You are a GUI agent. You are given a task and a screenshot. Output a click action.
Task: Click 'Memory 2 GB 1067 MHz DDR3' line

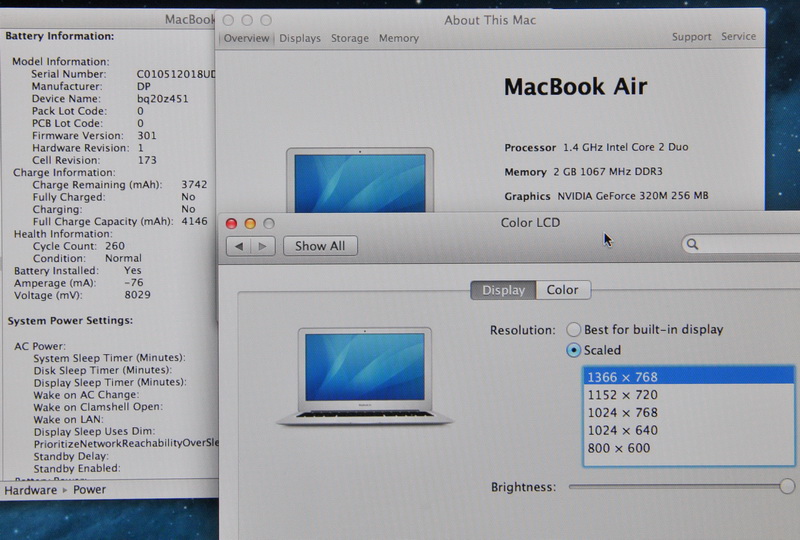coord(583,172)
